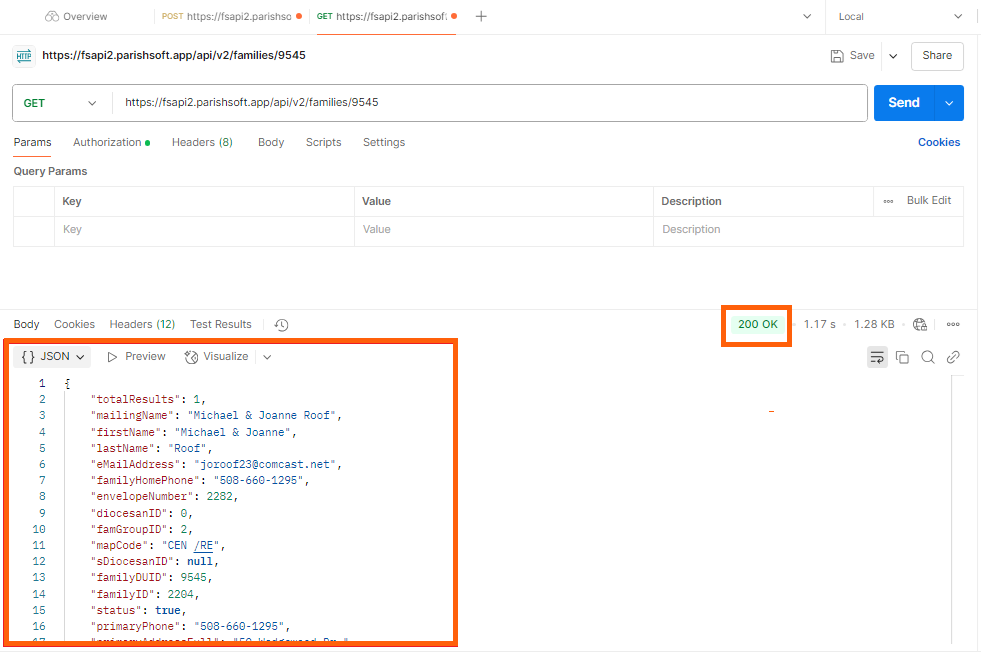Click the query params more options icon

(x=888, y=201)
